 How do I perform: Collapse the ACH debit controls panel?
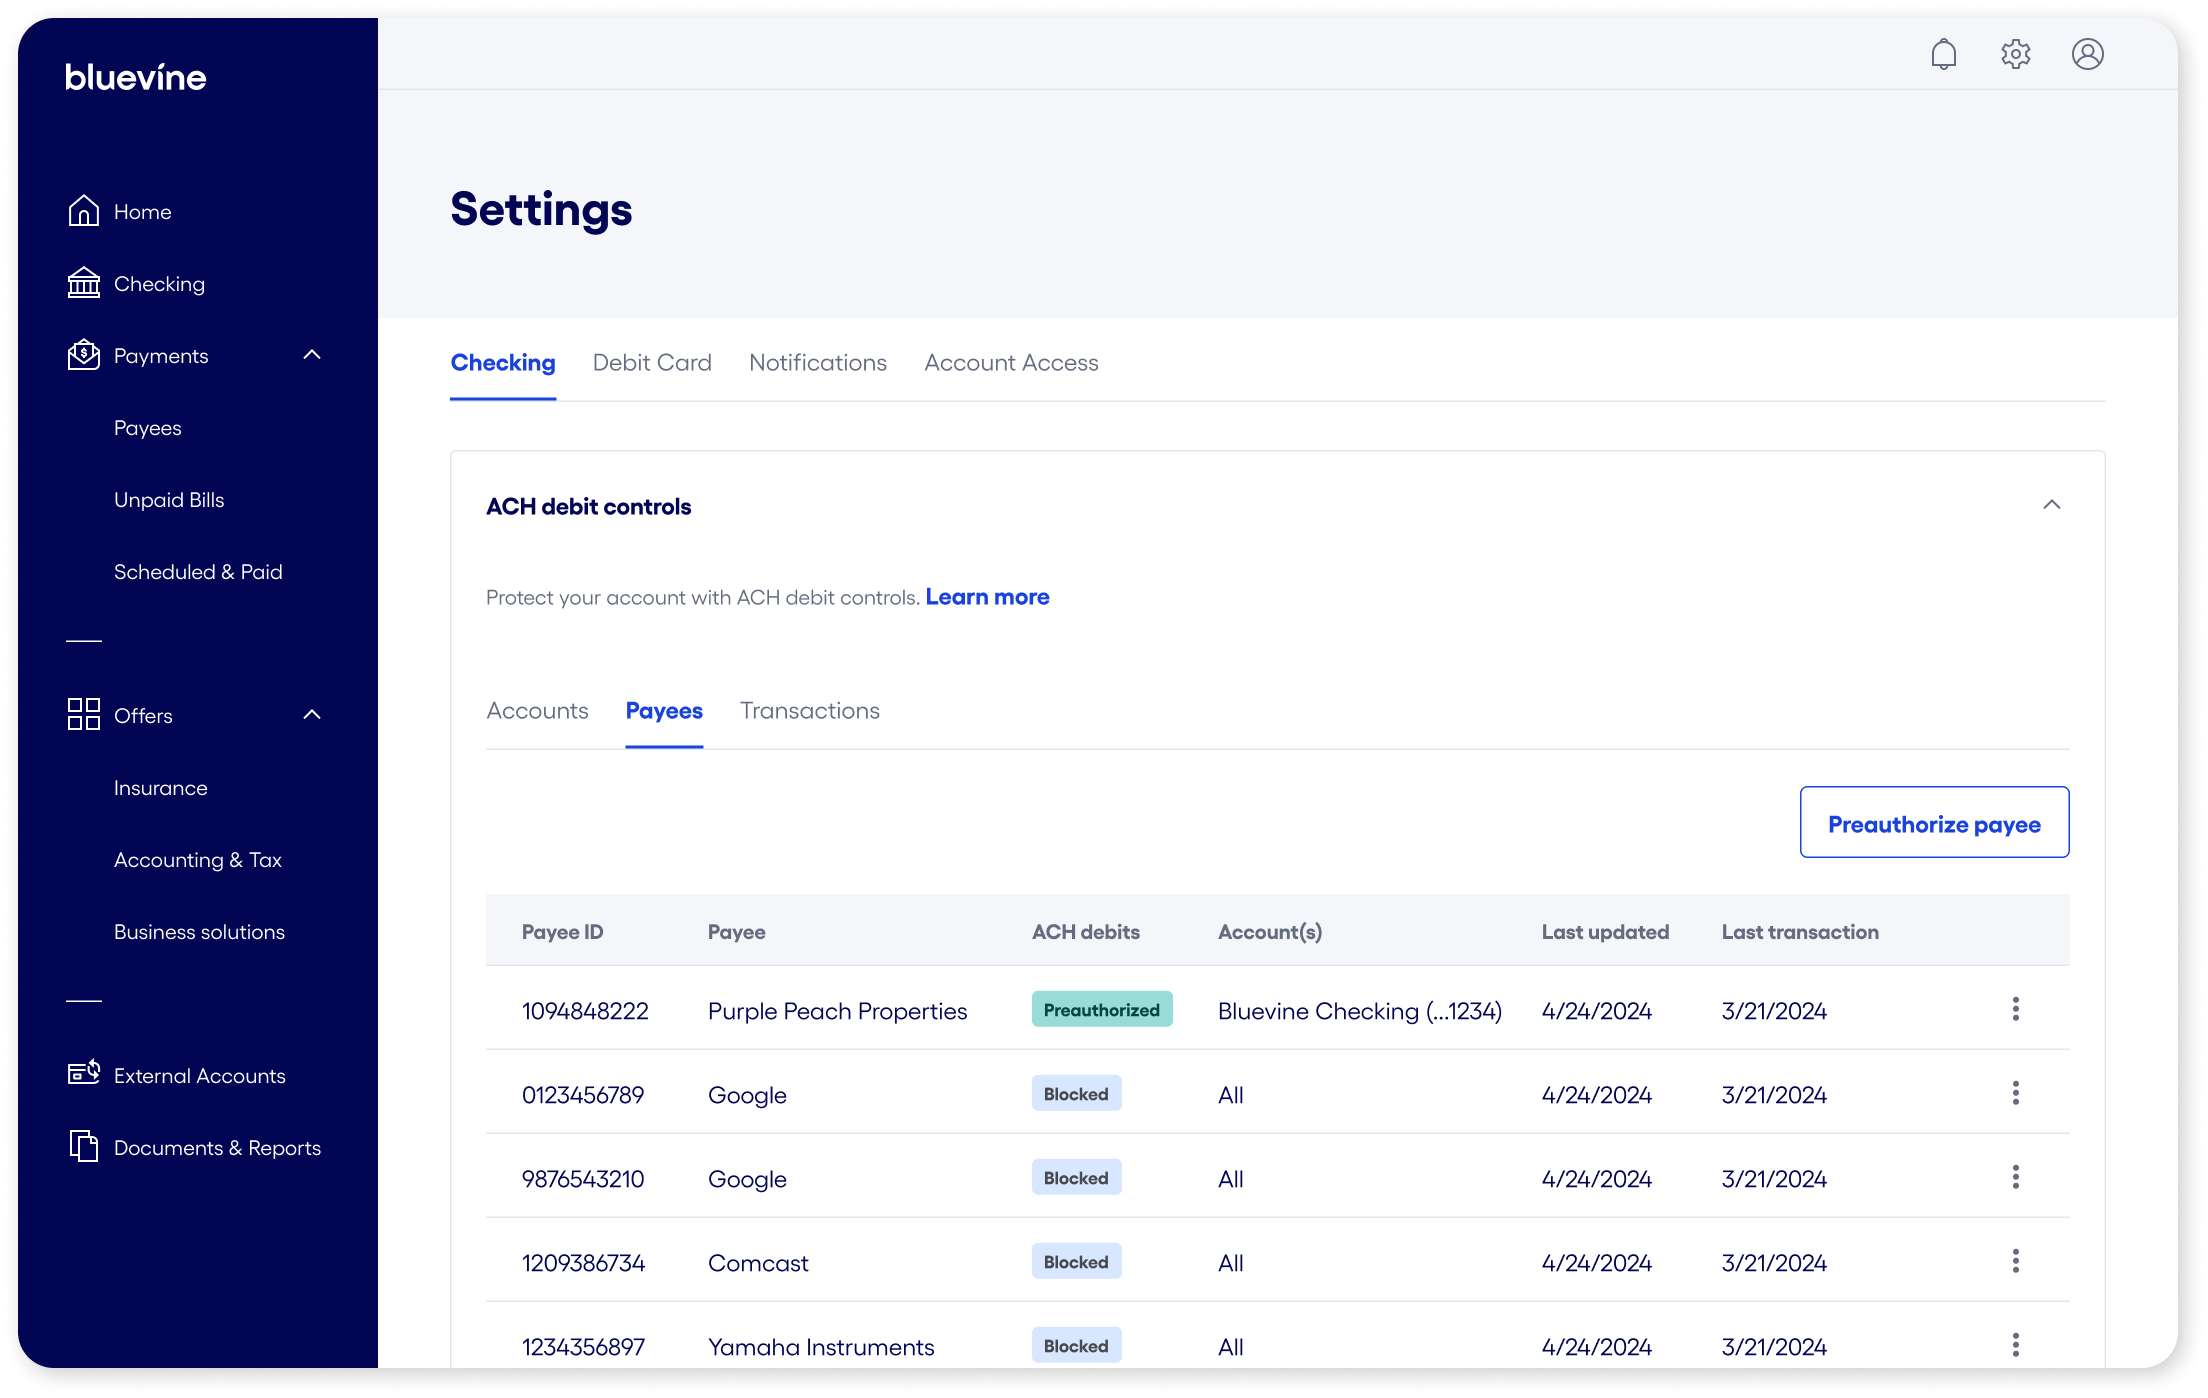click(2051, 505)
